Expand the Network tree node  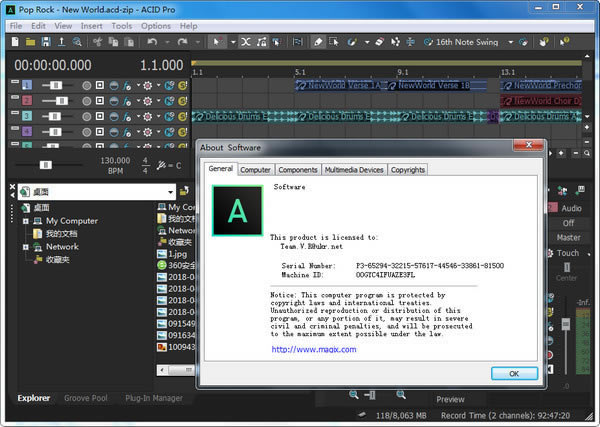pos(26,247)
